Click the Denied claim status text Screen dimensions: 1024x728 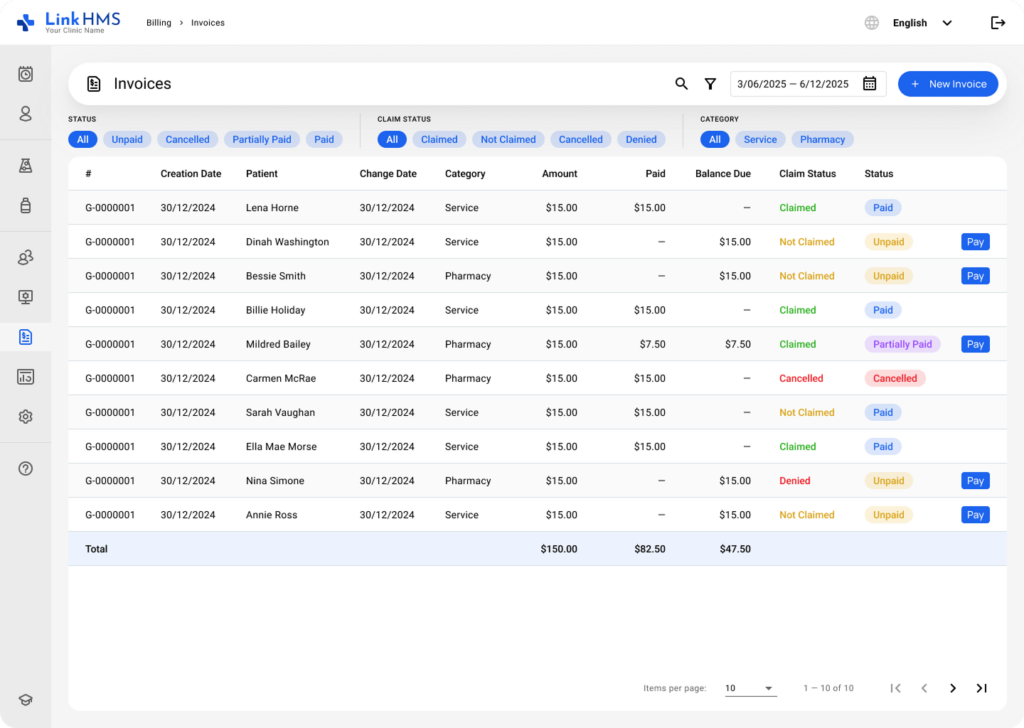(x=794, y=481)
